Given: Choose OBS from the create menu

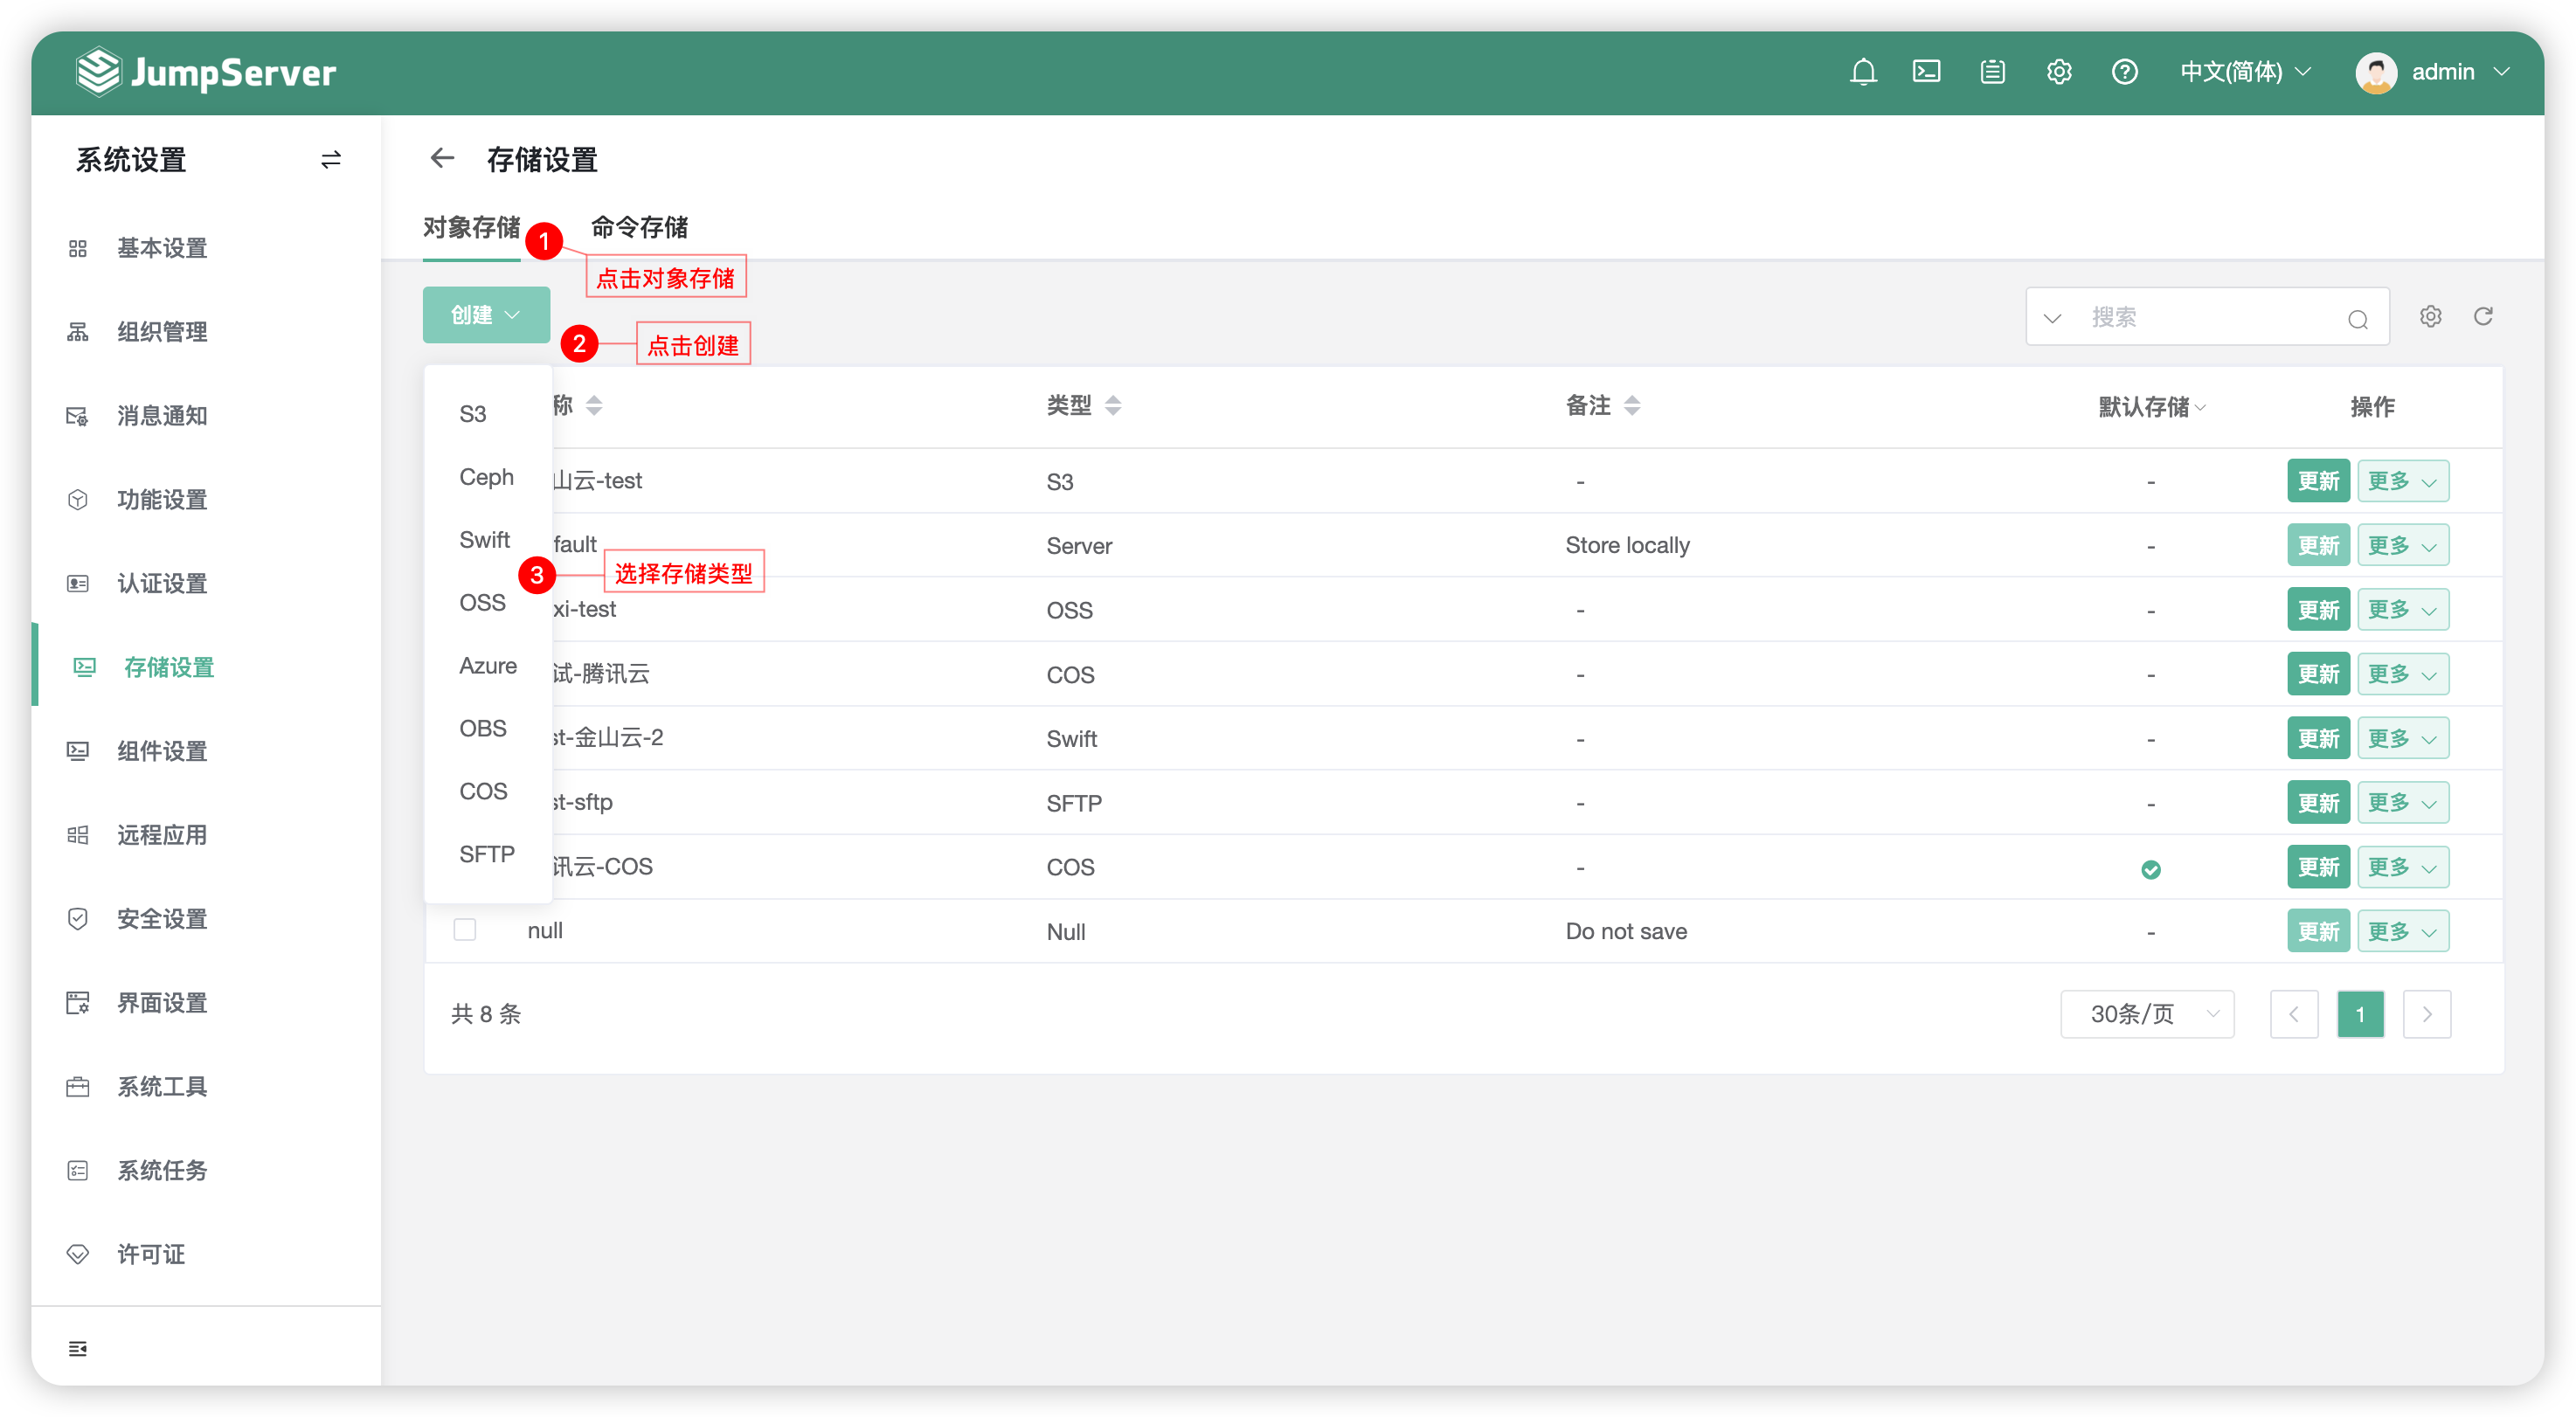Looking at the screenshot, I should click(x=483, y=728).
